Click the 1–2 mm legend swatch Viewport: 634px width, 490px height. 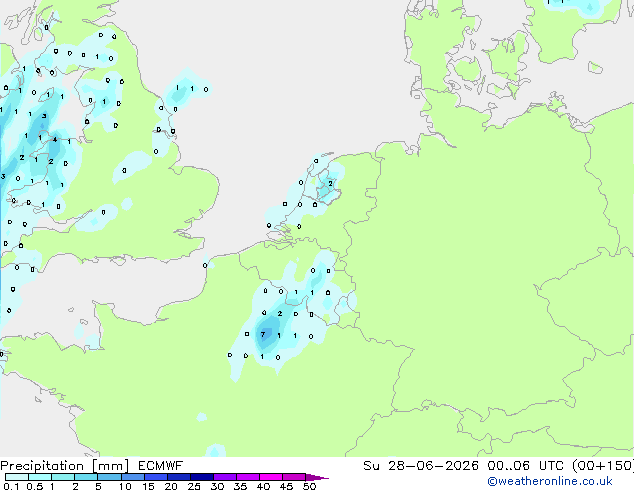[x=63, y=477]
